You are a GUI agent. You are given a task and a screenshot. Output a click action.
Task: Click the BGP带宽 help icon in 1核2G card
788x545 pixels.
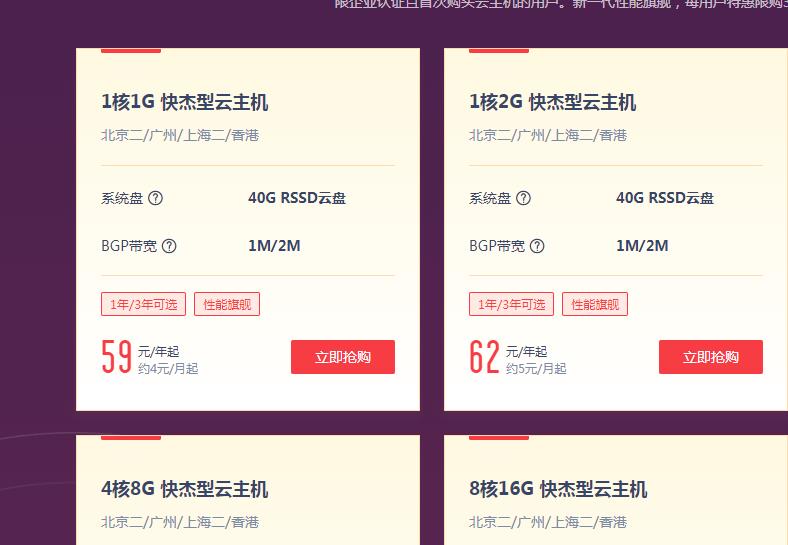(x=538, y=246)
